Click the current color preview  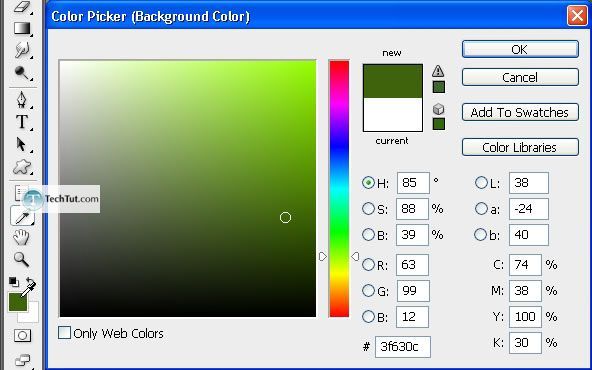coord(393,114)
